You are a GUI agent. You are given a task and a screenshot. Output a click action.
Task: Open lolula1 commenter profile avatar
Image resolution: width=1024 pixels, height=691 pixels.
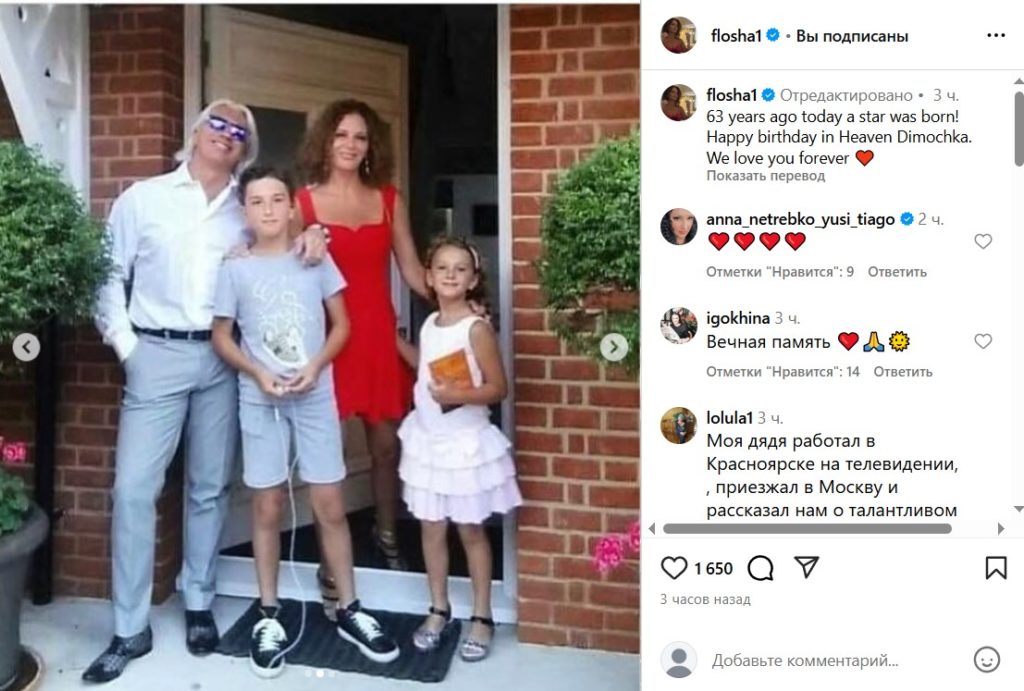[679, 425]
